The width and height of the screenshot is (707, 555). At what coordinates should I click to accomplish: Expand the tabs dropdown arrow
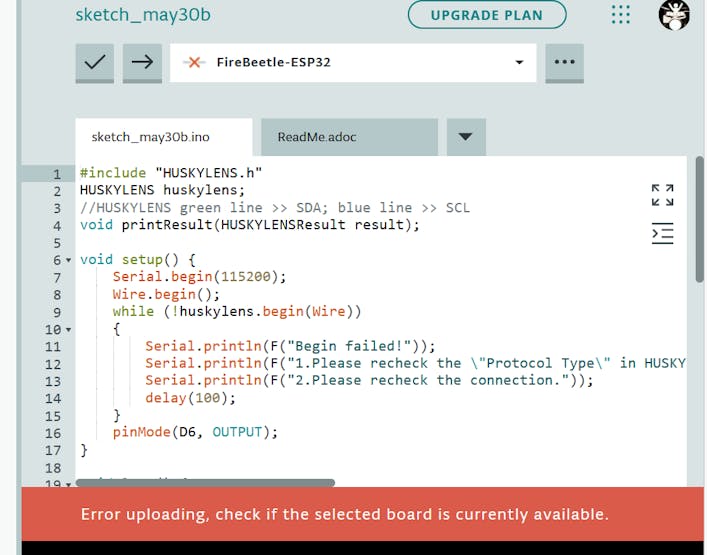click(465, 137)
